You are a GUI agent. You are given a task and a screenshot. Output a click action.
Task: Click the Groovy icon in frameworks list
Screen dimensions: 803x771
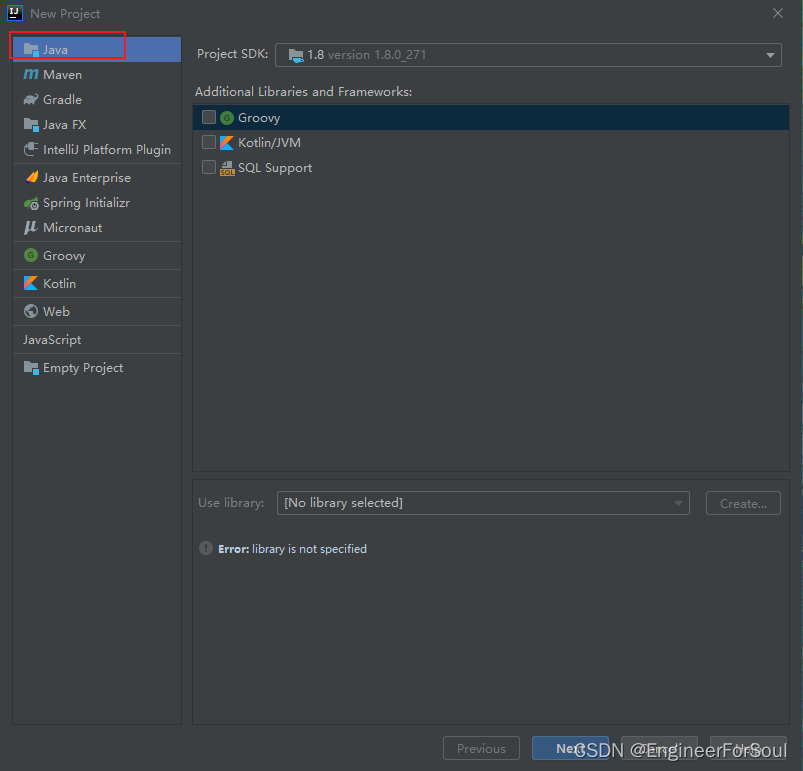pyautogui.click(x=227, y=118)
